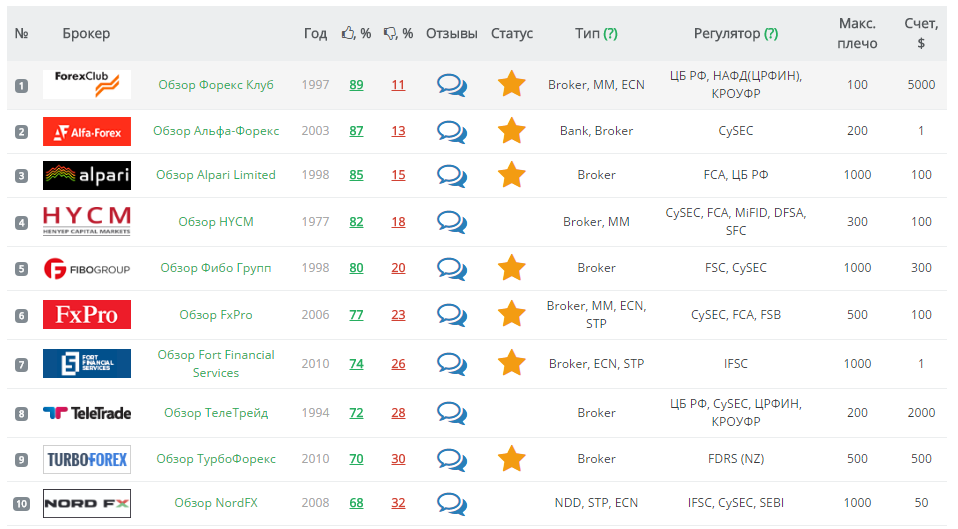958x529 pixels.
Task: Open reviews icon for FxPro row
Action: coord(452,315)
